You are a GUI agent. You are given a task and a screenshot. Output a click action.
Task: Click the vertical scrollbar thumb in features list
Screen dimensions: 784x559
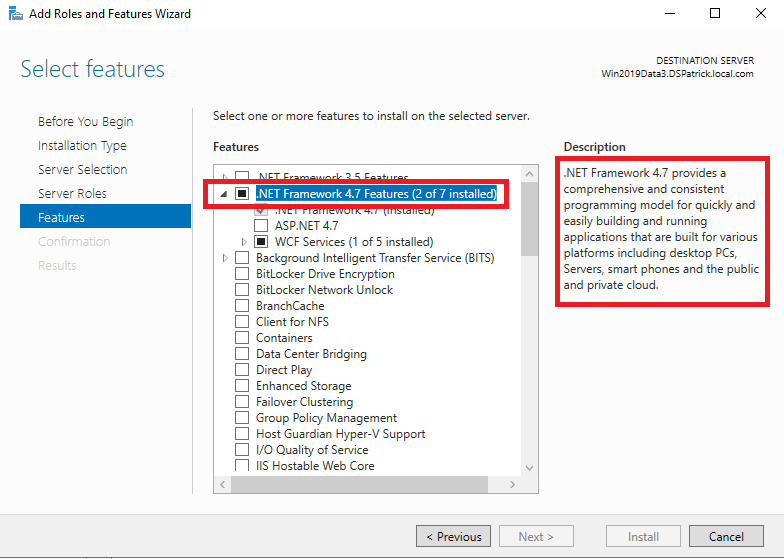pyautogui.click(x=530, y=219)
